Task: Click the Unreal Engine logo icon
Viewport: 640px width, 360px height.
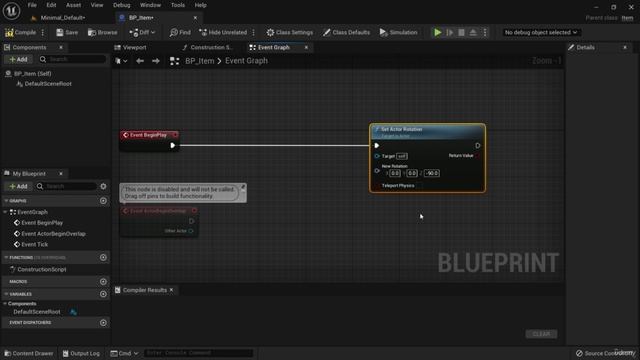Action: 11,11
